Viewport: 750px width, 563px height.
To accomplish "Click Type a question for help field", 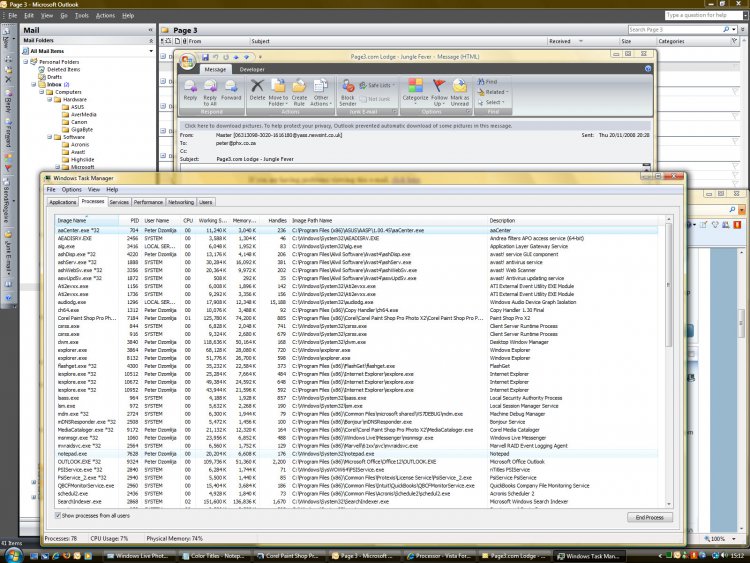I will tap(703, 15).
